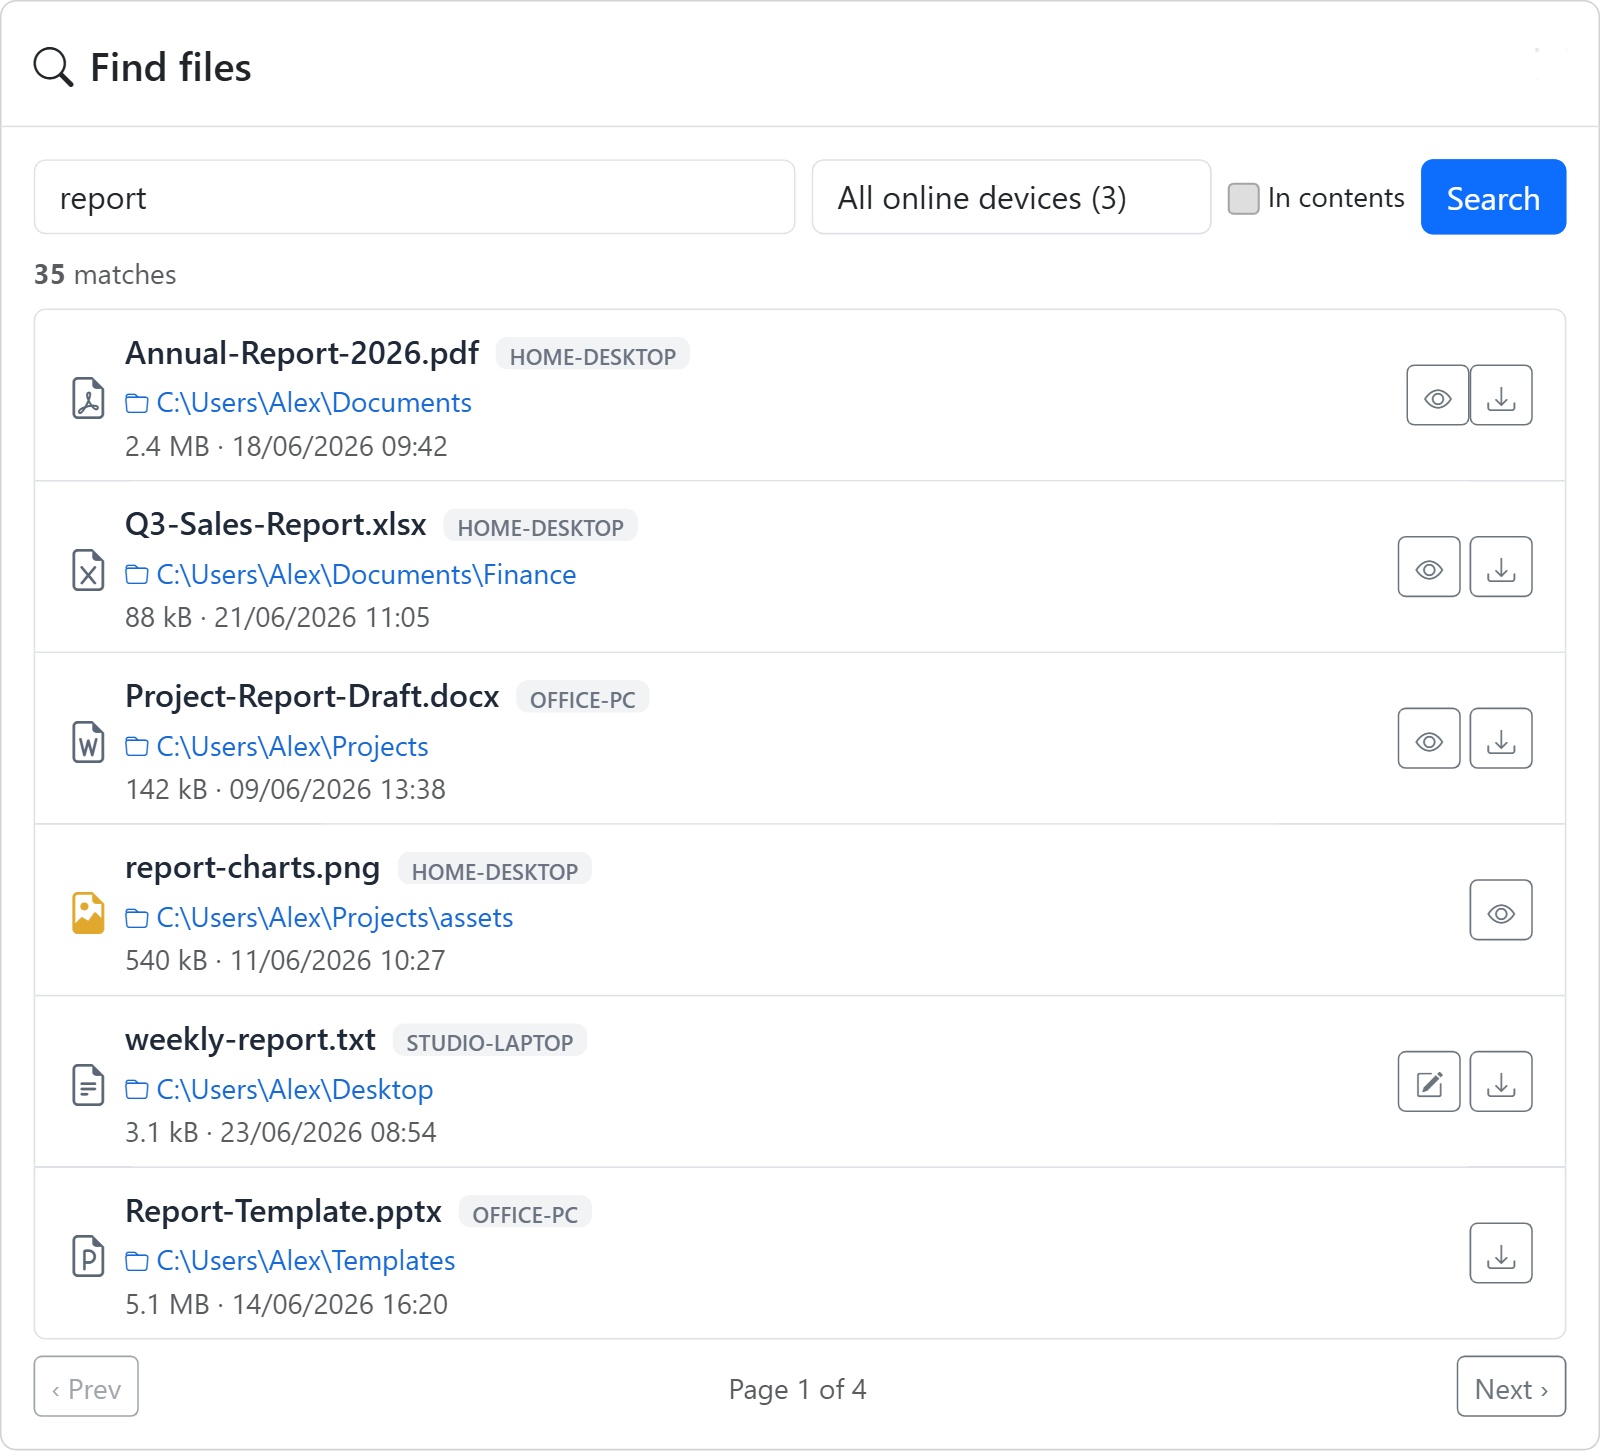
Task: Enable the In contents checkbox
Action: (1243, 198)
